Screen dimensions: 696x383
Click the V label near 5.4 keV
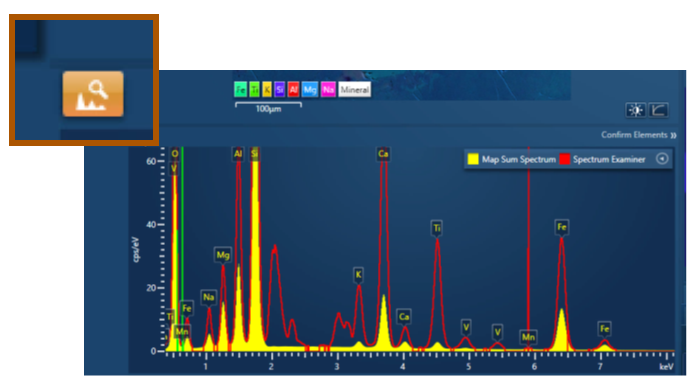498,332
